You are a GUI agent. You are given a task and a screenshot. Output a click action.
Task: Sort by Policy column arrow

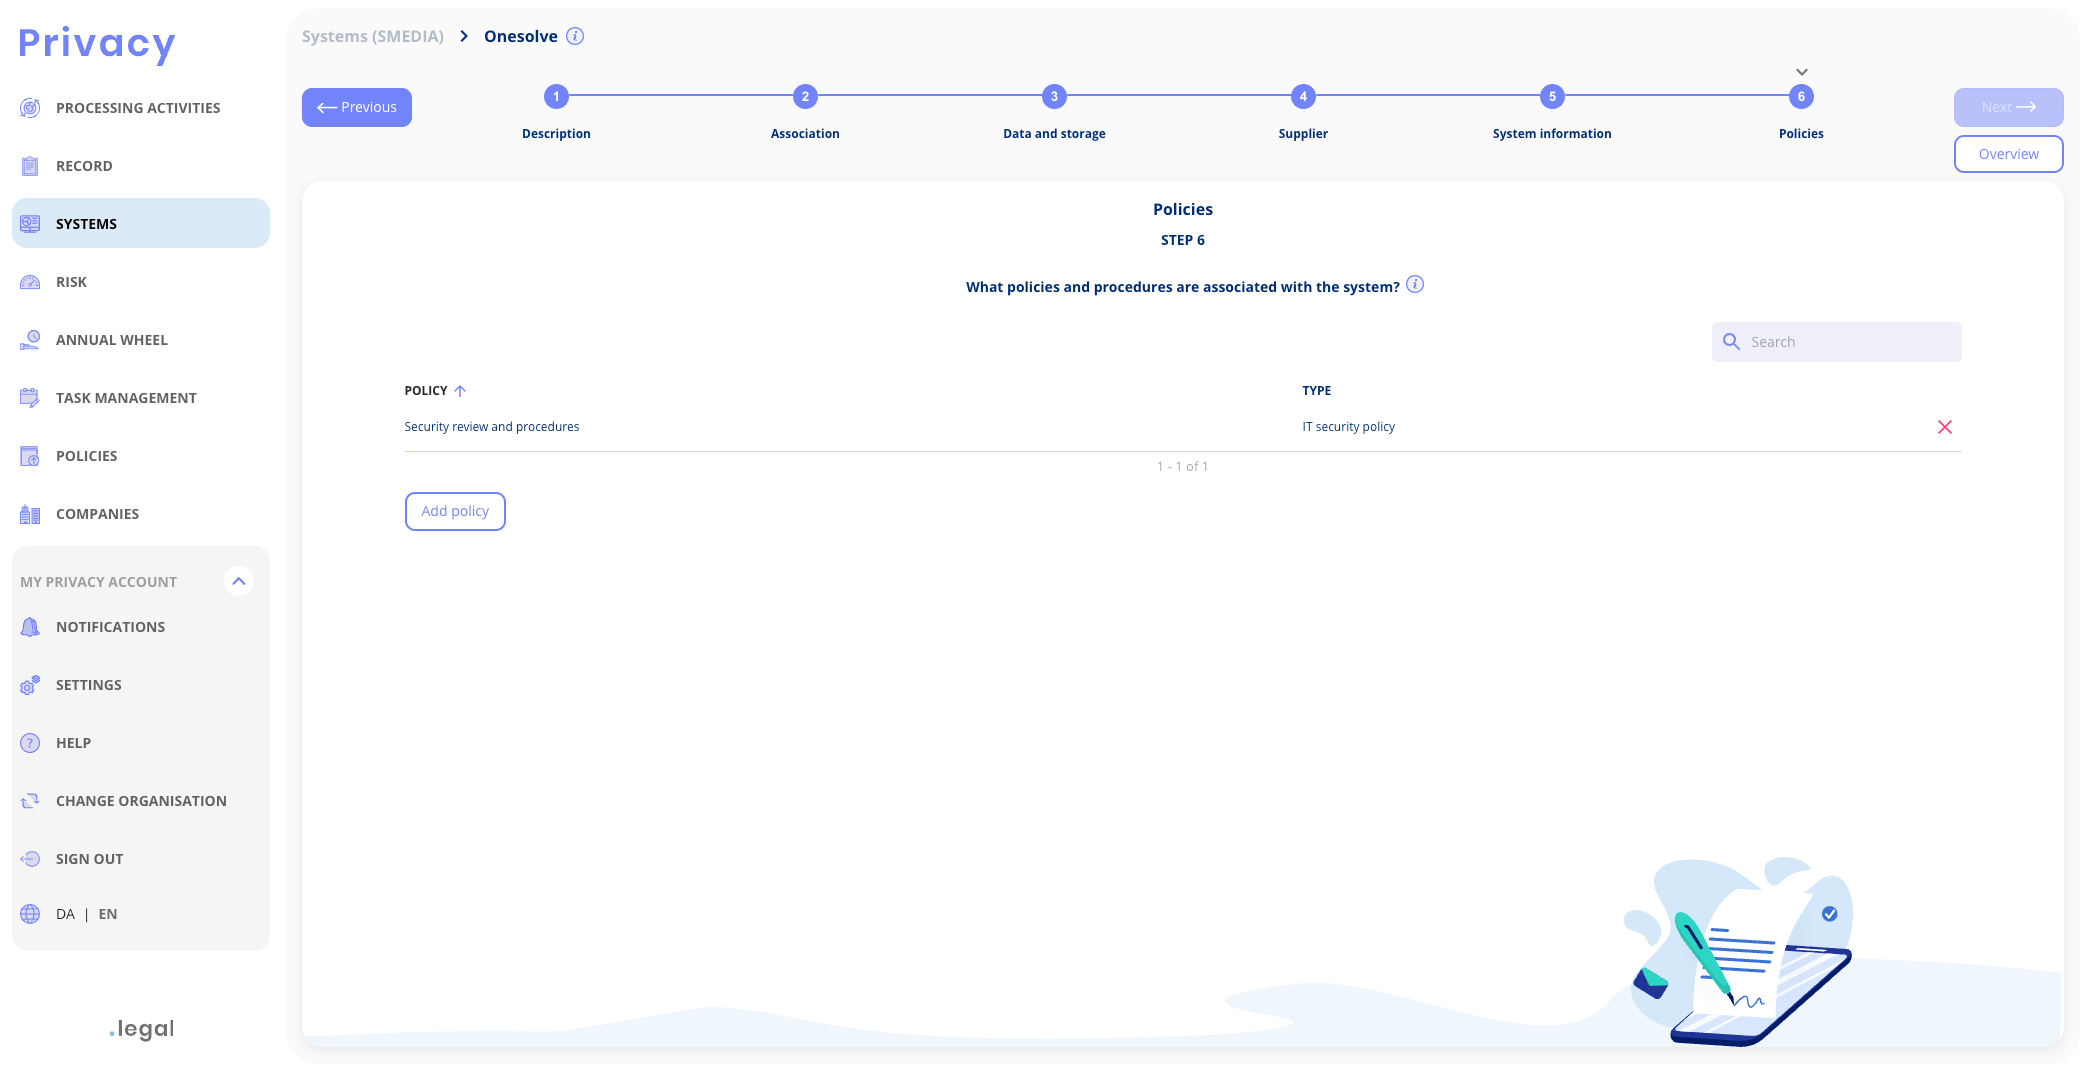[460, 391]
